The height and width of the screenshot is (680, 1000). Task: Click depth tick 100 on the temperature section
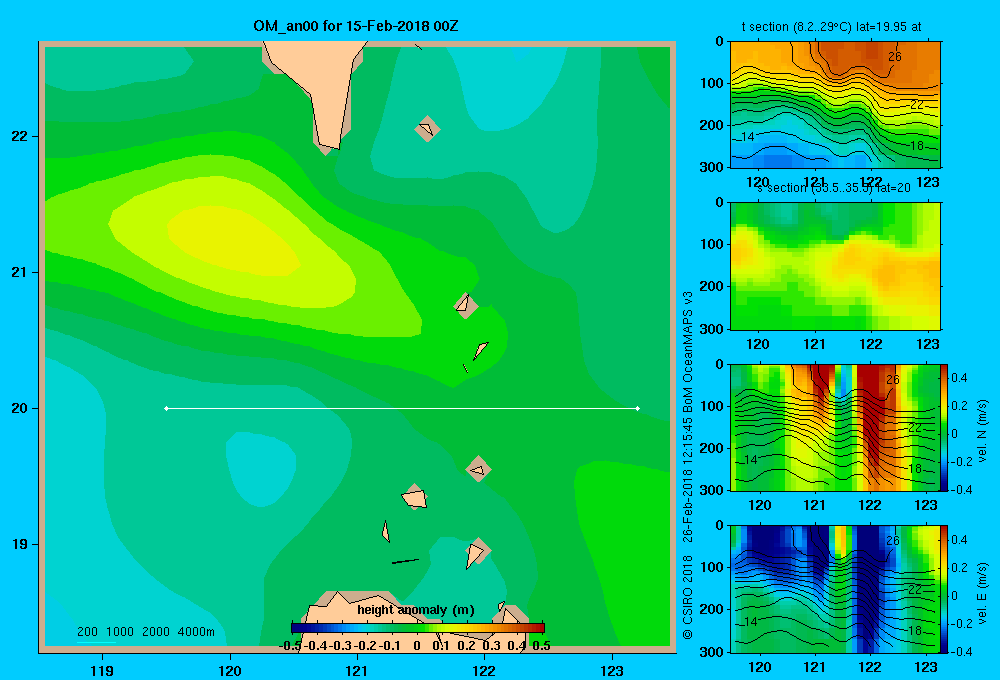point(714,83)
